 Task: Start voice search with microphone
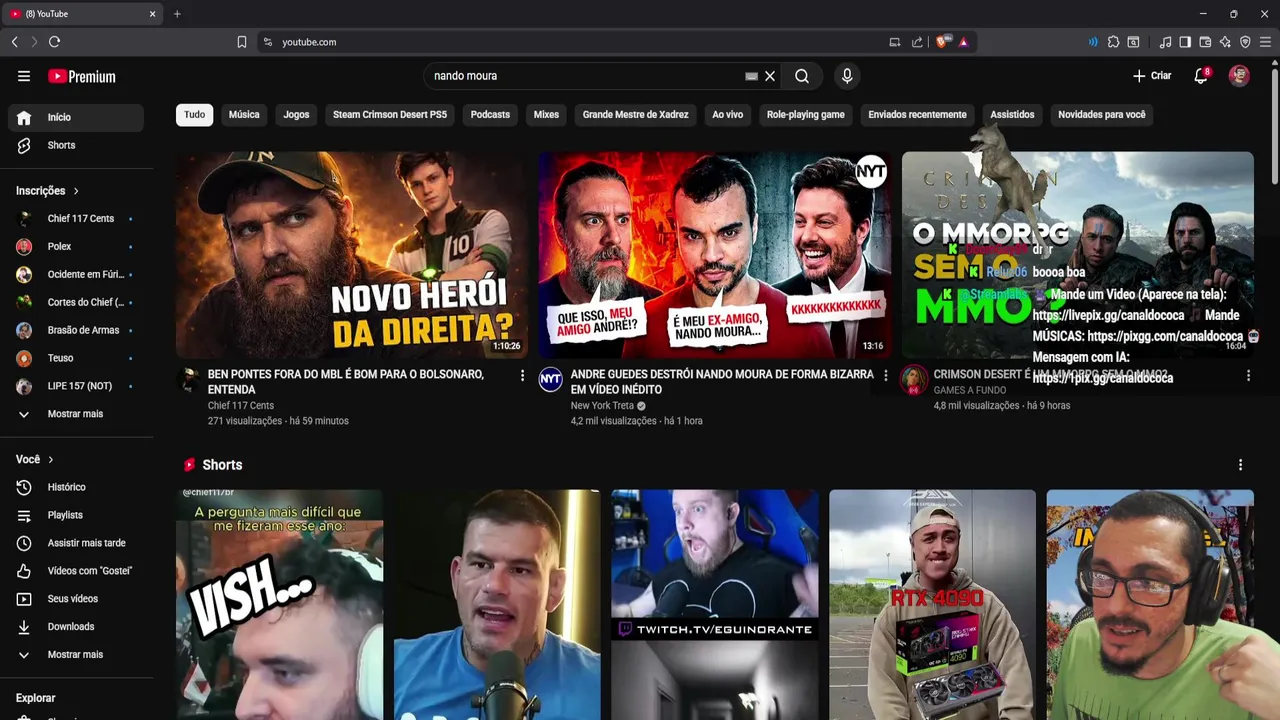(847, 76)
